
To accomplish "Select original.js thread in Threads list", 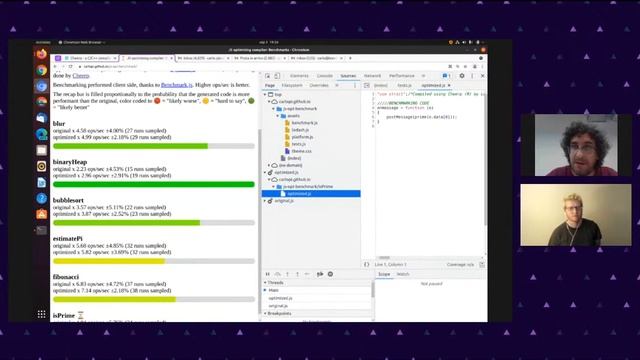I will pos(278,306).
